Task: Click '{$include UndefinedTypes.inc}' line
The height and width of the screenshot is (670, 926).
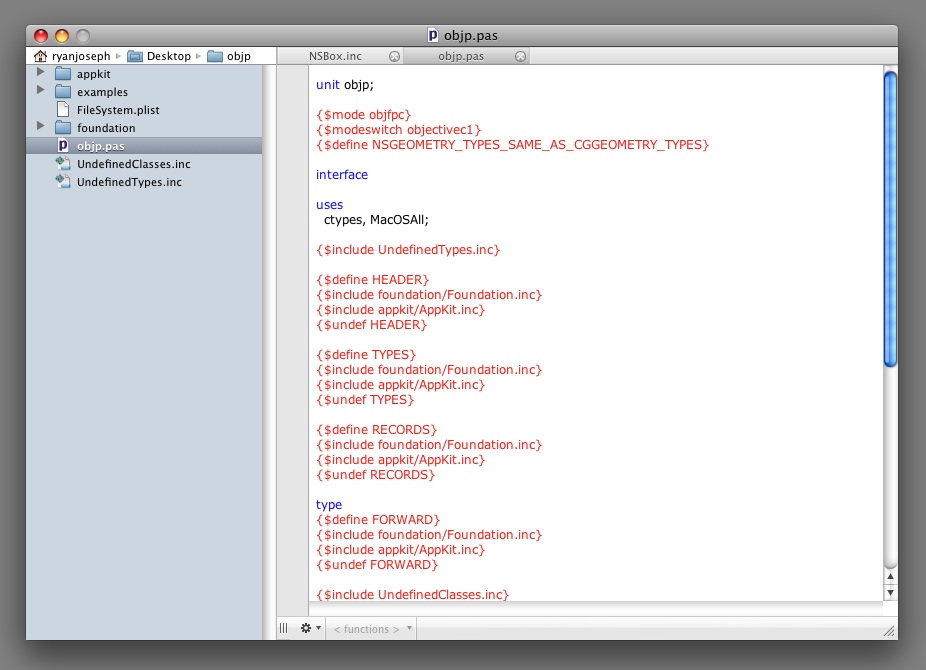Action: click(408, 250)
